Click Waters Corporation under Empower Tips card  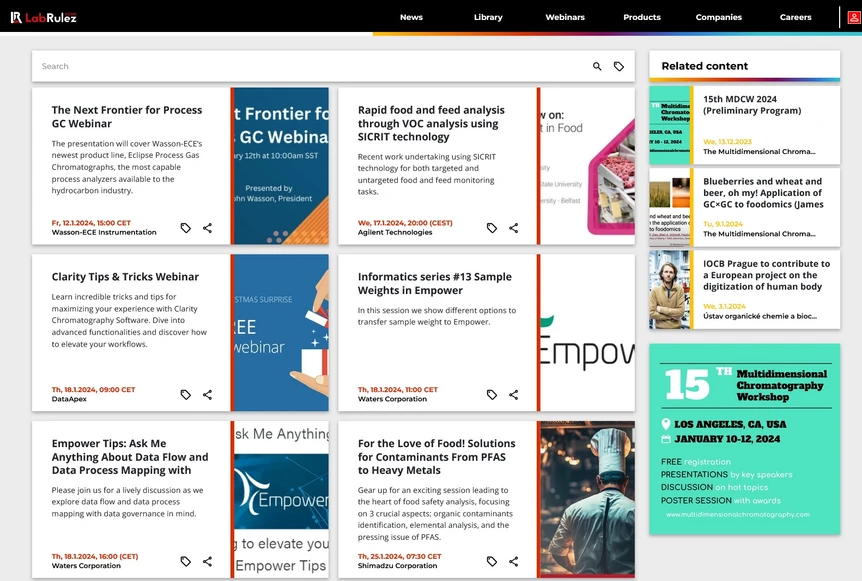(86, 566)
